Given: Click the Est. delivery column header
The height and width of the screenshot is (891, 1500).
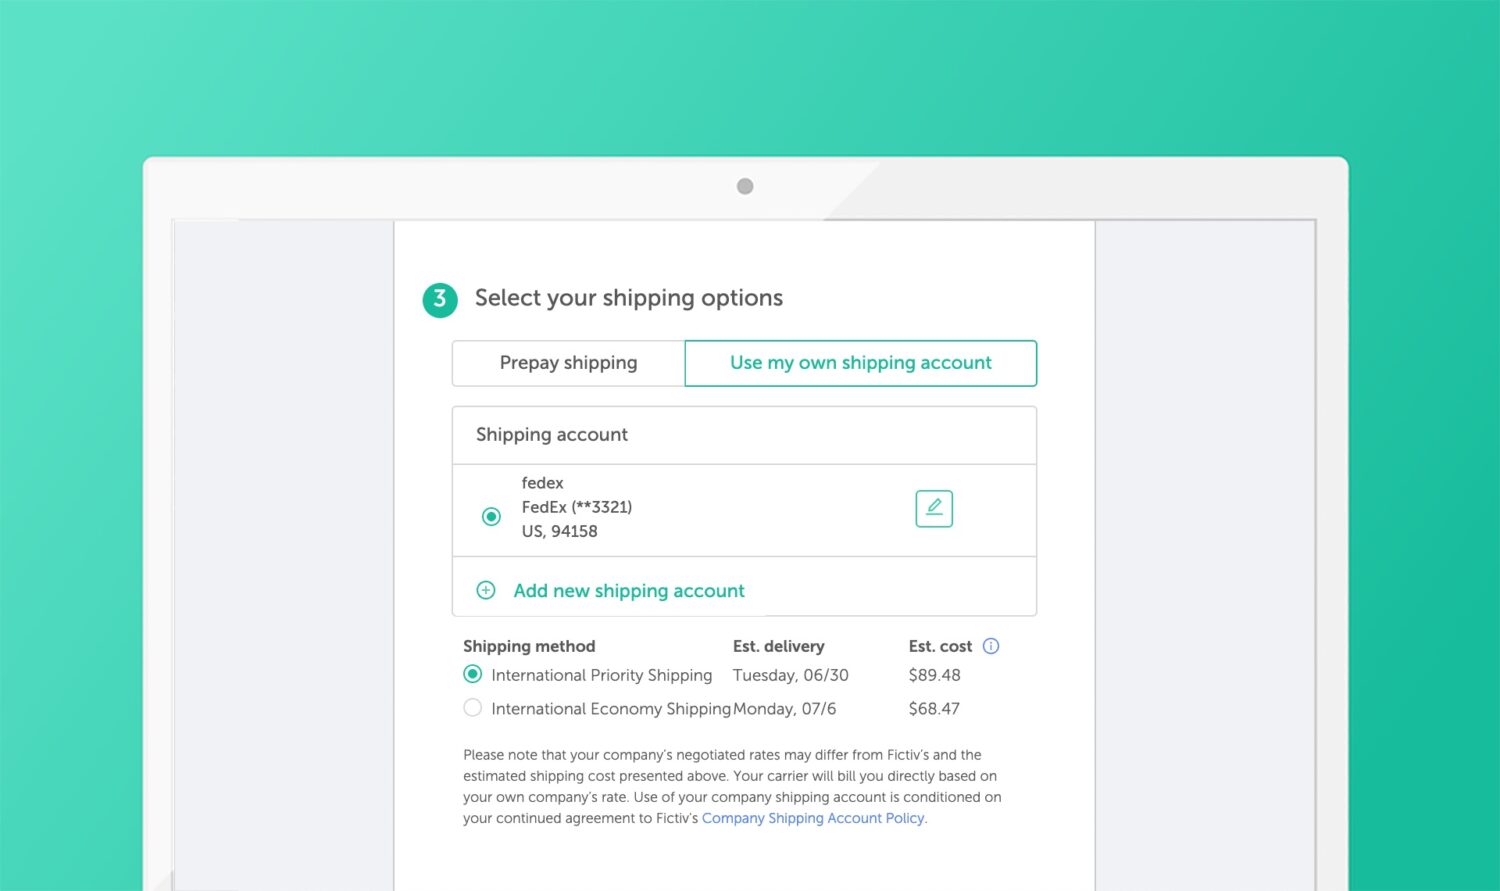Looking at the screenshot, I should tap(778, 646).
